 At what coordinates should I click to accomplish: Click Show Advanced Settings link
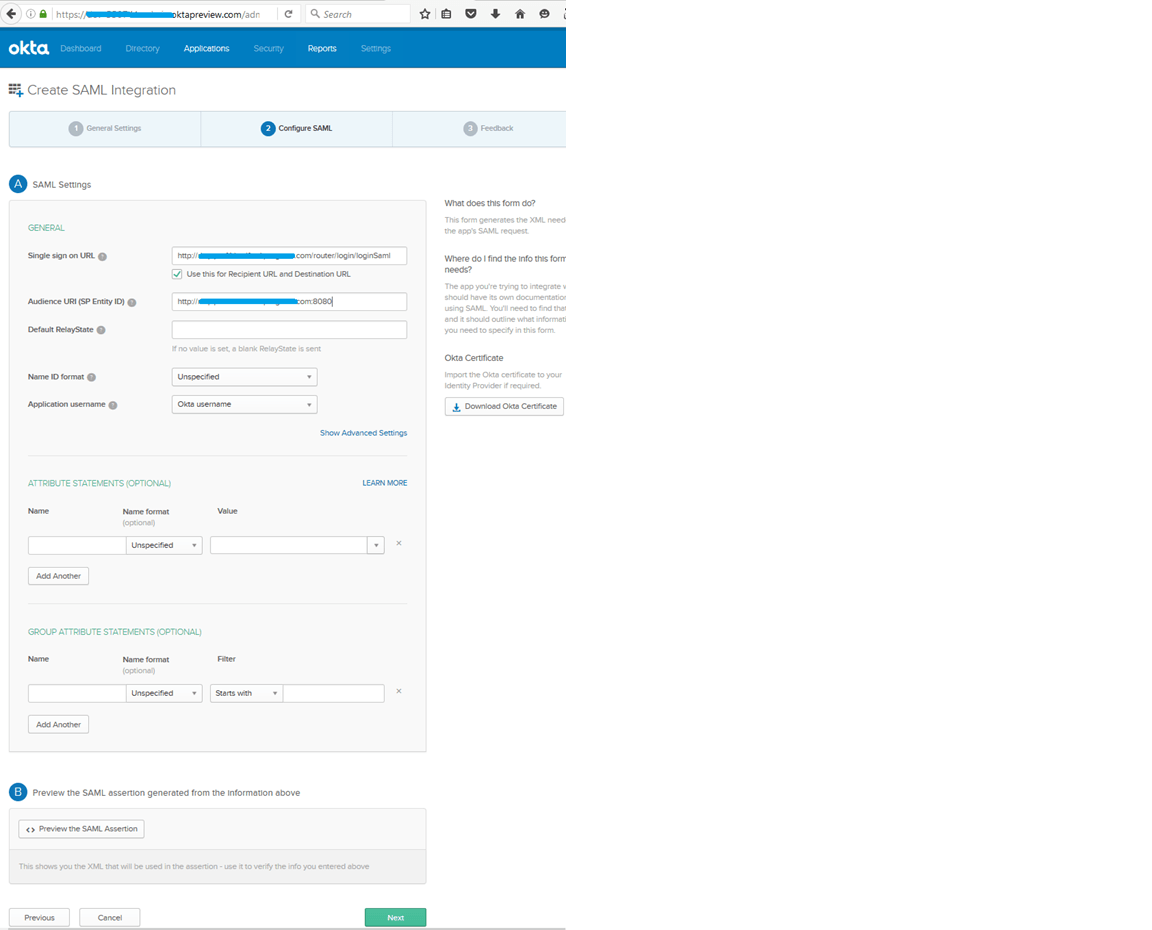[x=363, y=433]
